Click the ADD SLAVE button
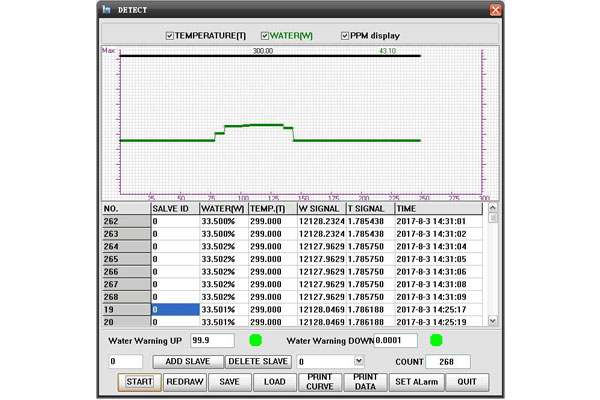The width and height of the screenshot is (600, 400). point(186,361)
